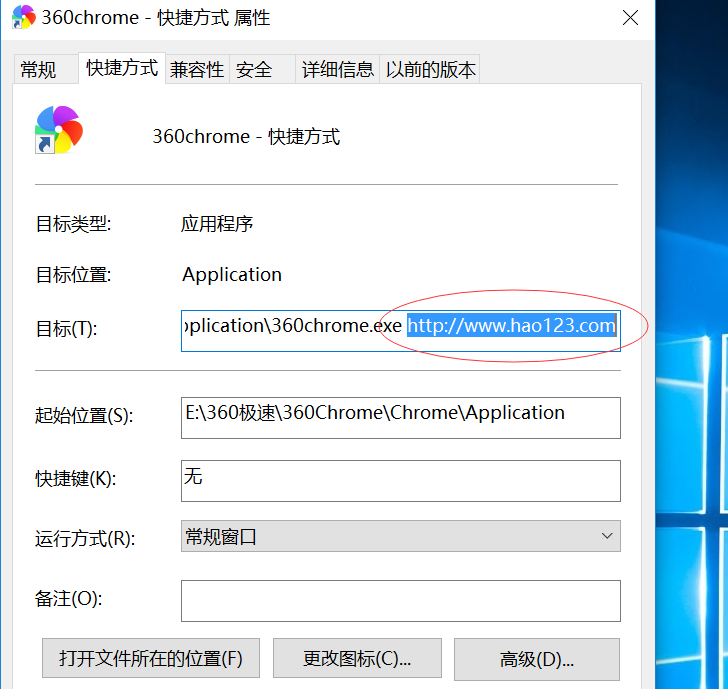Expand the 运行方式 dropdown
Viewport: 728px width, 689px height.
pos(401,536)
